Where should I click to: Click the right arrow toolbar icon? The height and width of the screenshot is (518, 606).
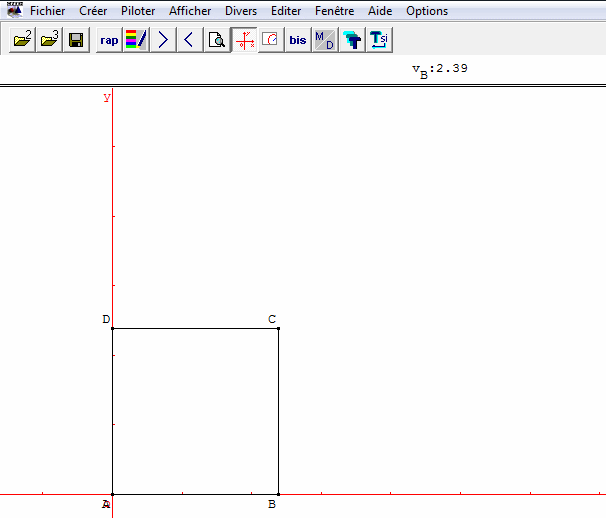(x=163, y=40)
